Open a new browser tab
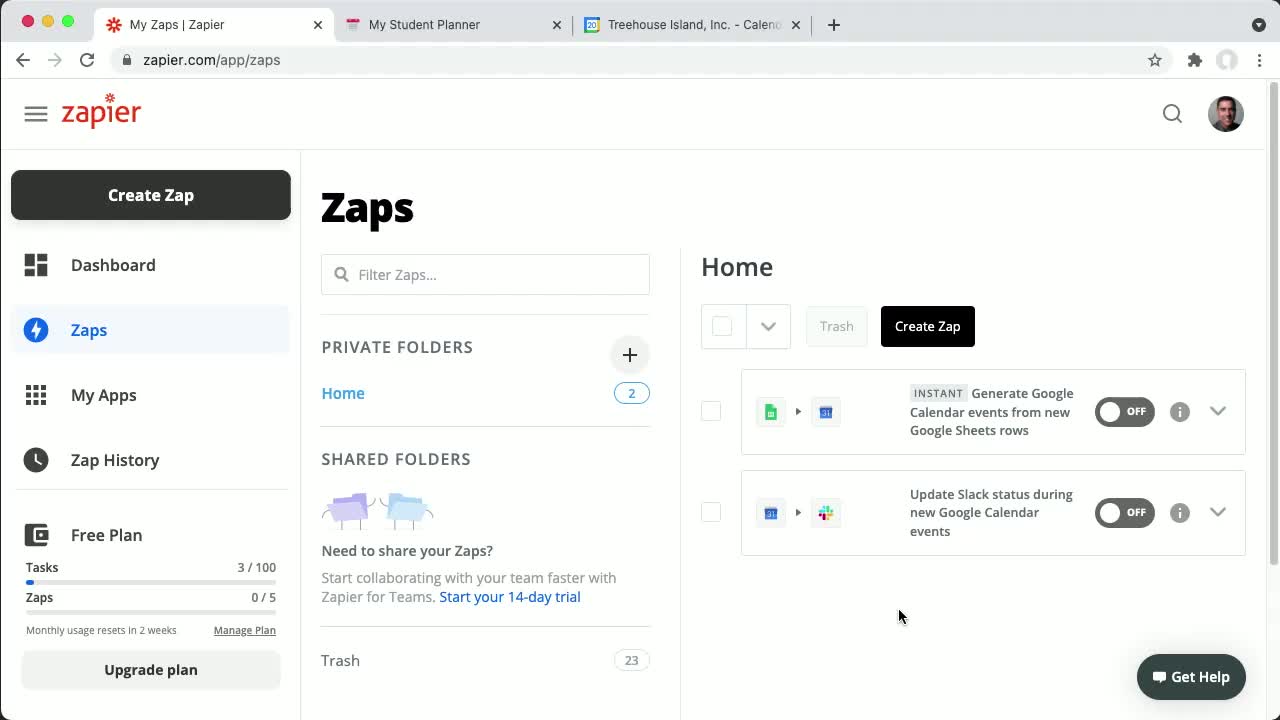Screen dimensions: 1280x720 point(834,25)
